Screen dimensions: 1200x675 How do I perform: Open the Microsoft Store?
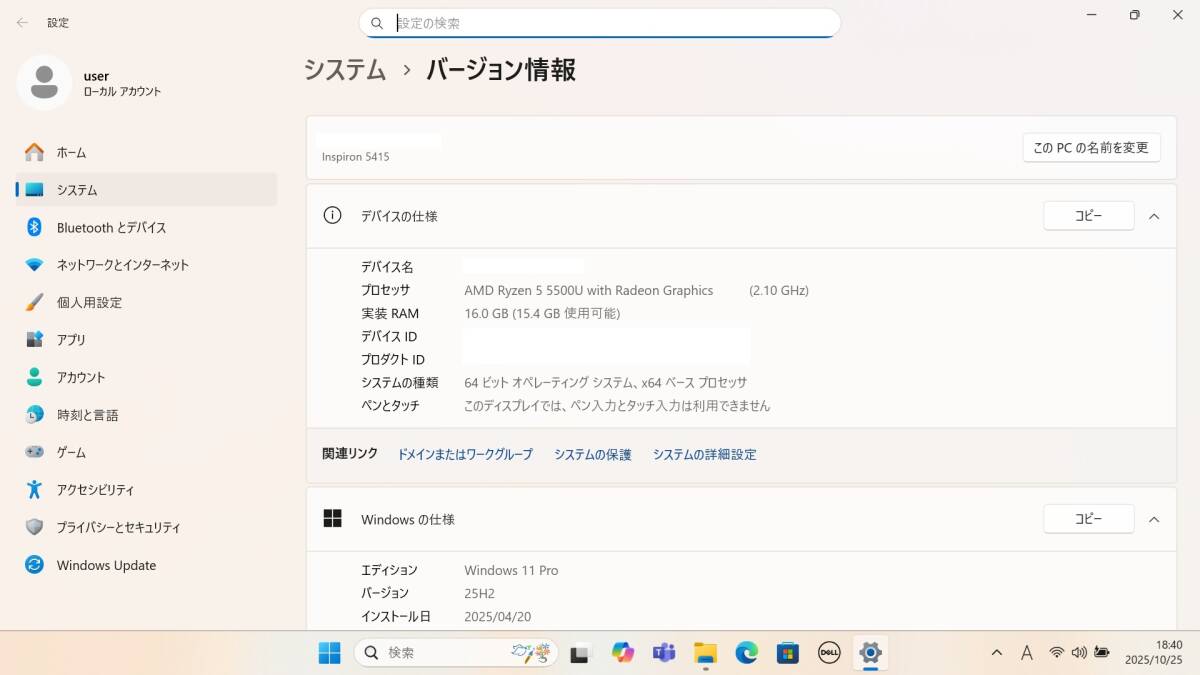click(788, 652)
